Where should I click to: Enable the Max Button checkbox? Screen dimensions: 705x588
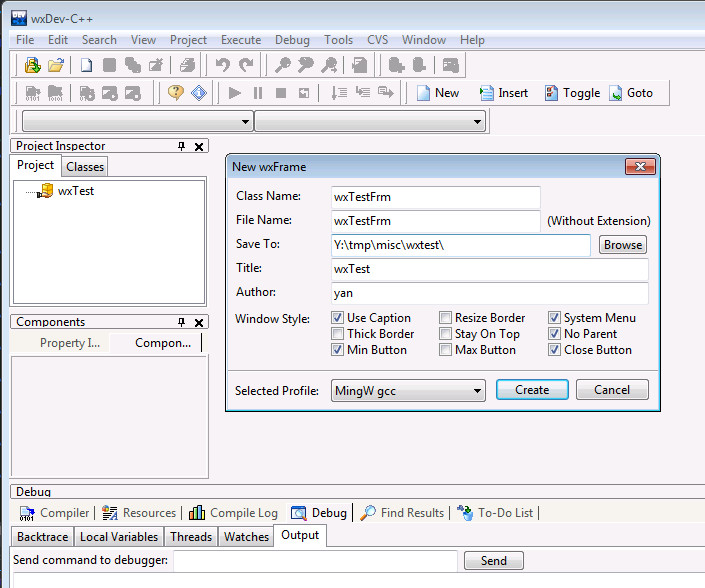coord(445,350)
